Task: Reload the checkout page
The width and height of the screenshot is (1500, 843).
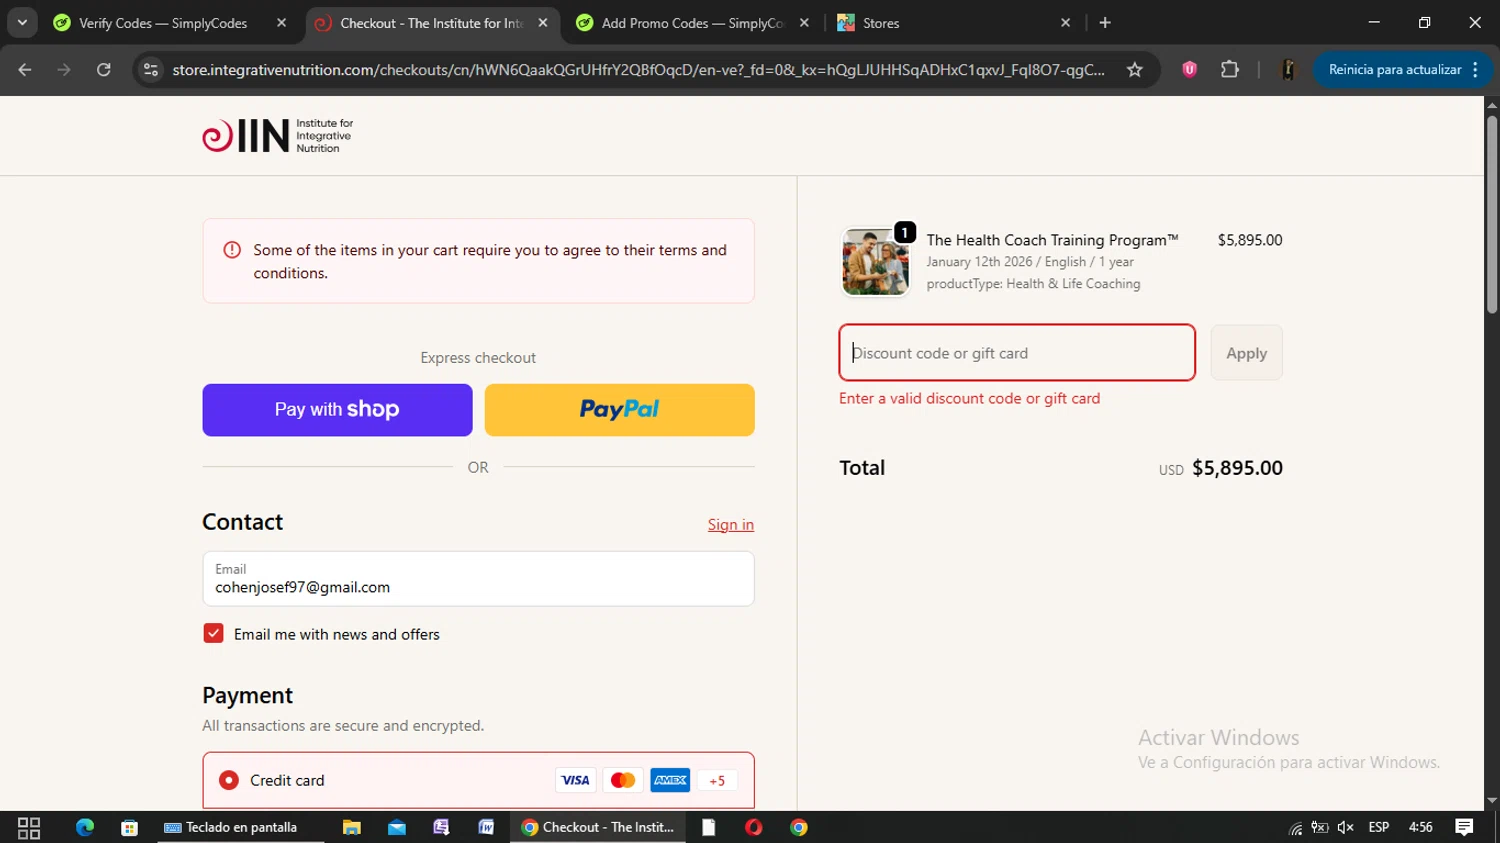Action: tap(104, 70)
